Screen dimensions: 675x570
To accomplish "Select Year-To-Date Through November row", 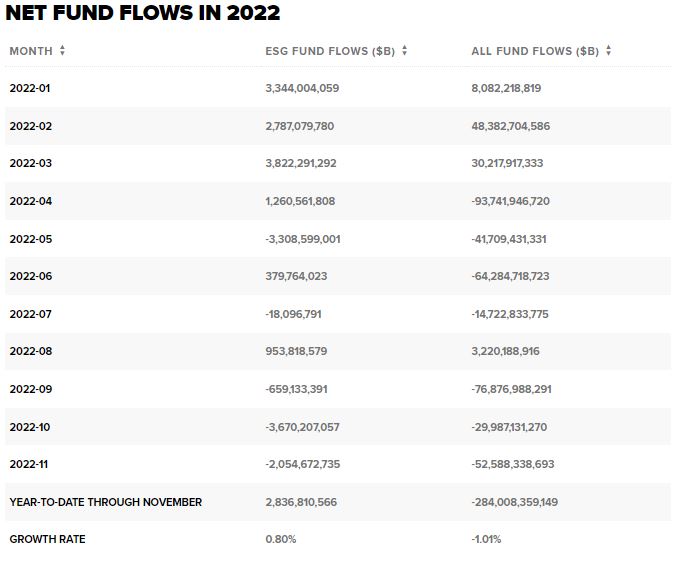I will [105, 502].
